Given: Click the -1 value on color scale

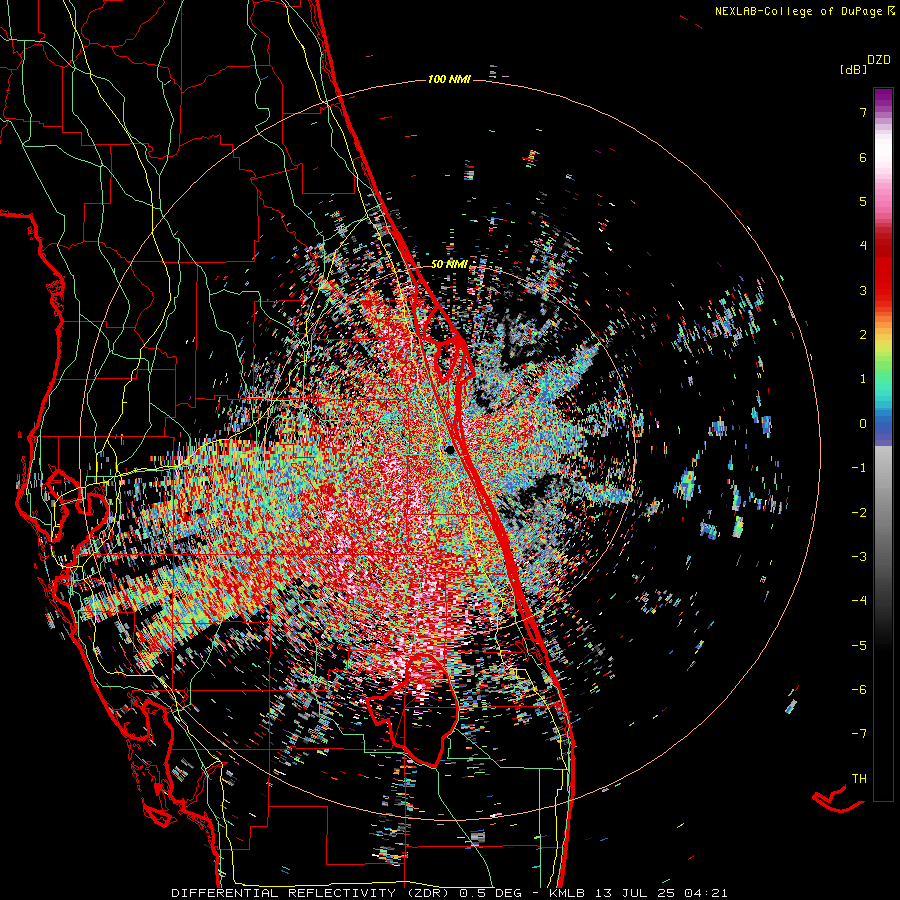Looking at the screenshot, I should 859,468.
